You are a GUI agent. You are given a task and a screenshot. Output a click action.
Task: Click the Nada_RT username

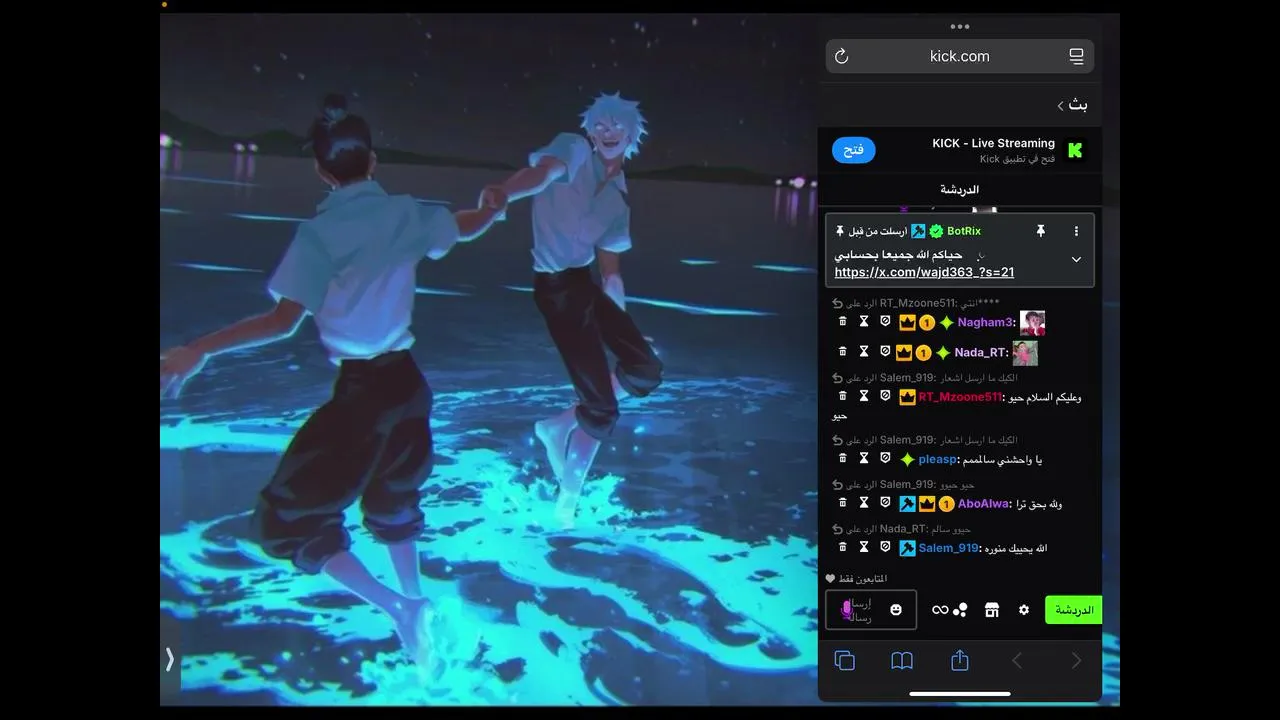pos(981,352)
